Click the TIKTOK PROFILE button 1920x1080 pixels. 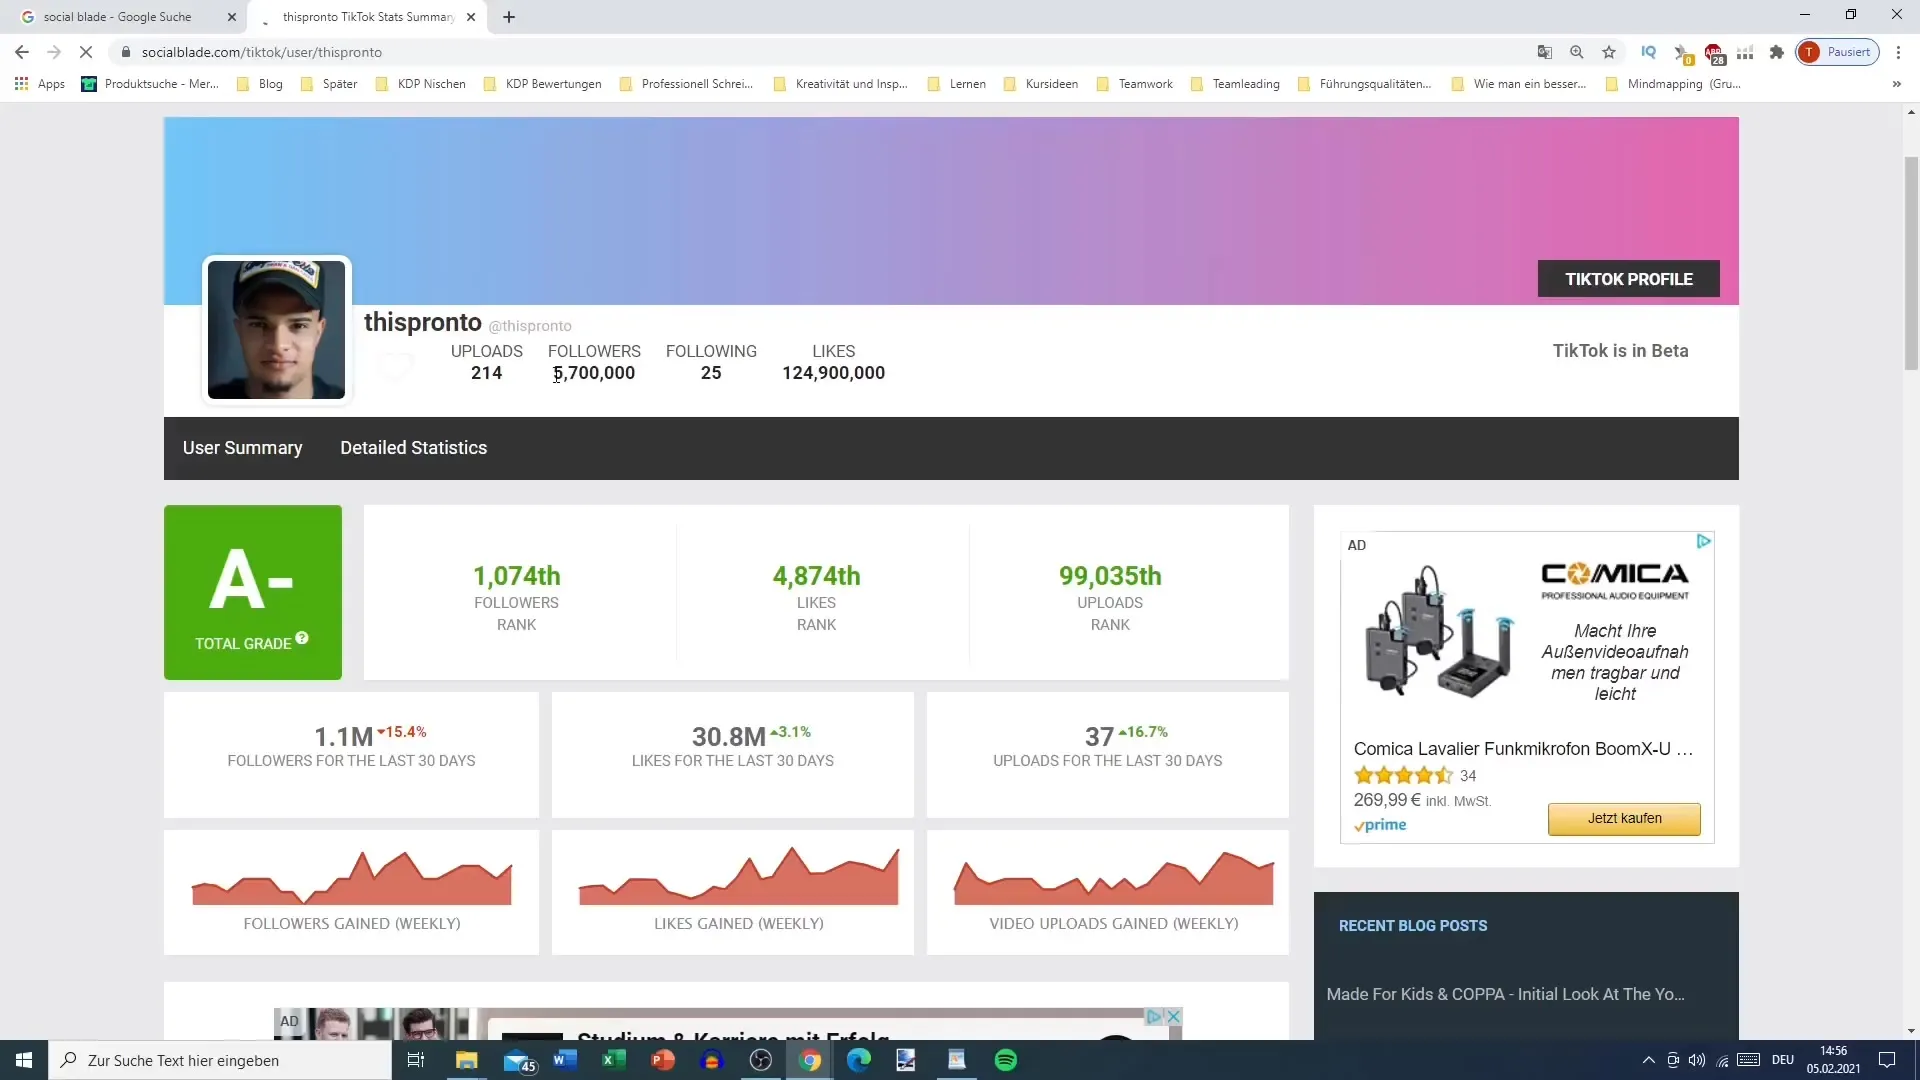[1628, 279]
